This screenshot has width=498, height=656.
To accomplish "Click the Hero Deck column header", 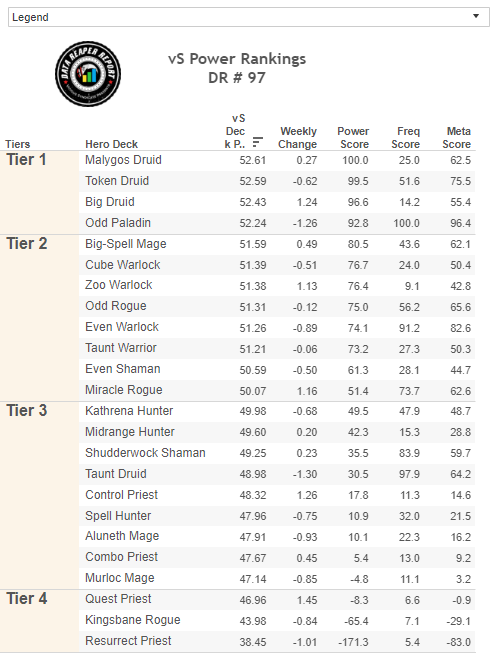I will click(111, 144).
